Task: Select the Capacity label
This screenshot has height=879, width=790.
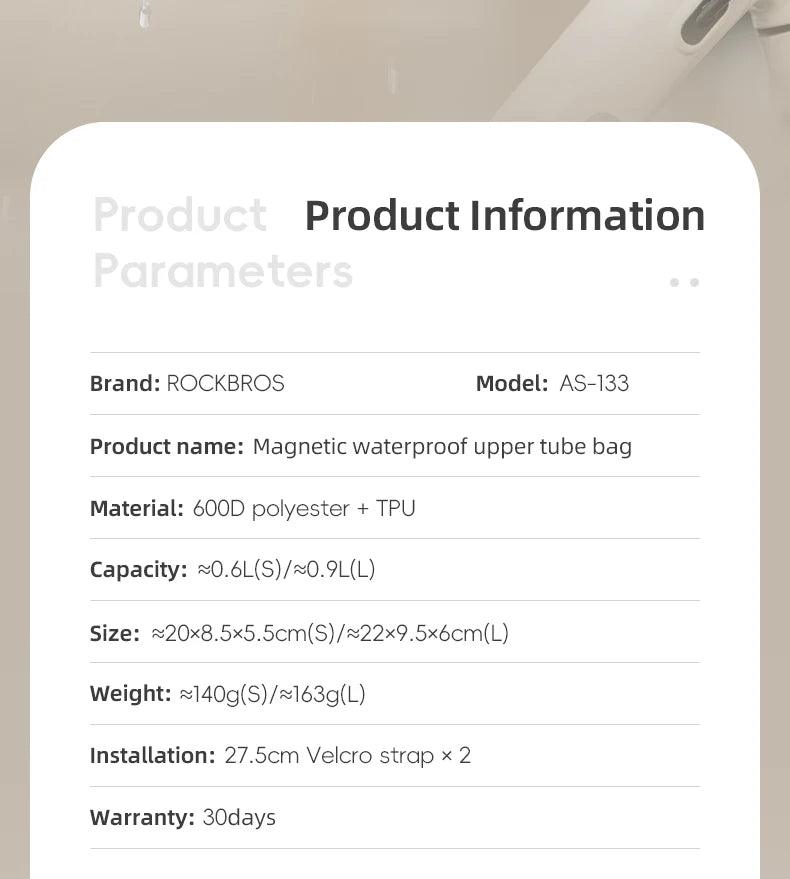Action: [x=138, y=570]
